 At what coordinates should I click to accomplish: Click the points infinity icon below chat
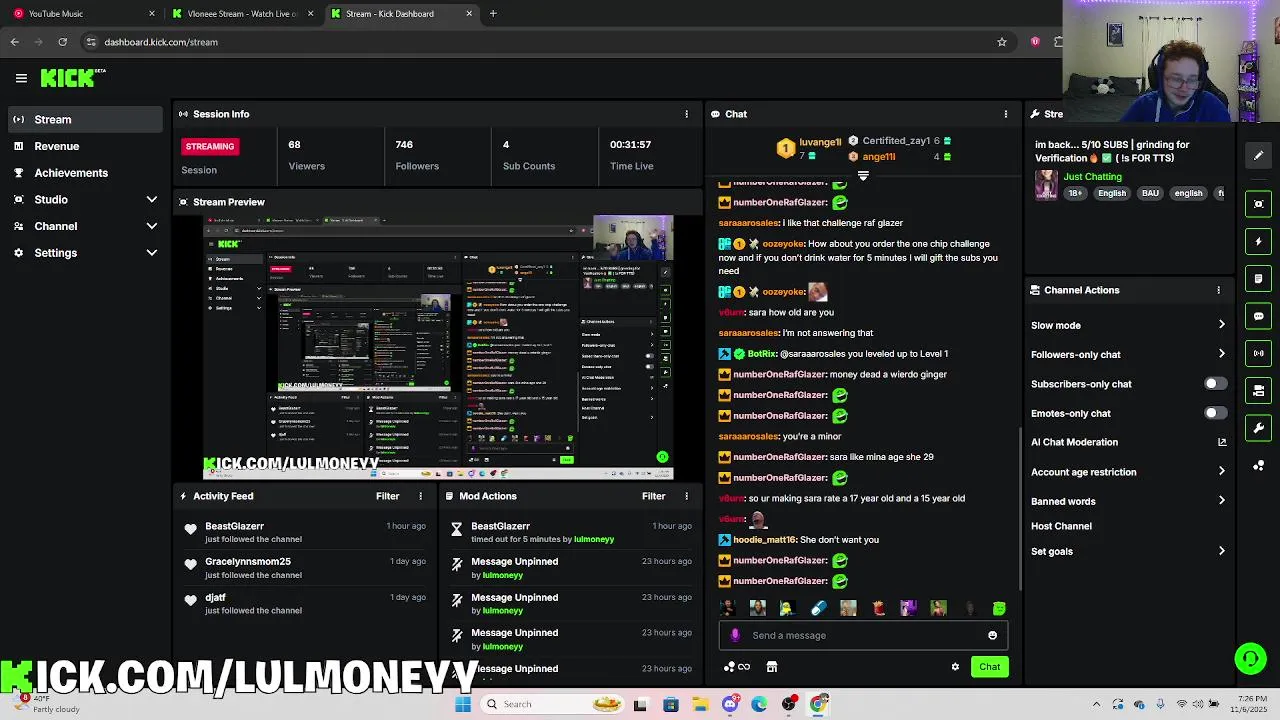point(737,667)
